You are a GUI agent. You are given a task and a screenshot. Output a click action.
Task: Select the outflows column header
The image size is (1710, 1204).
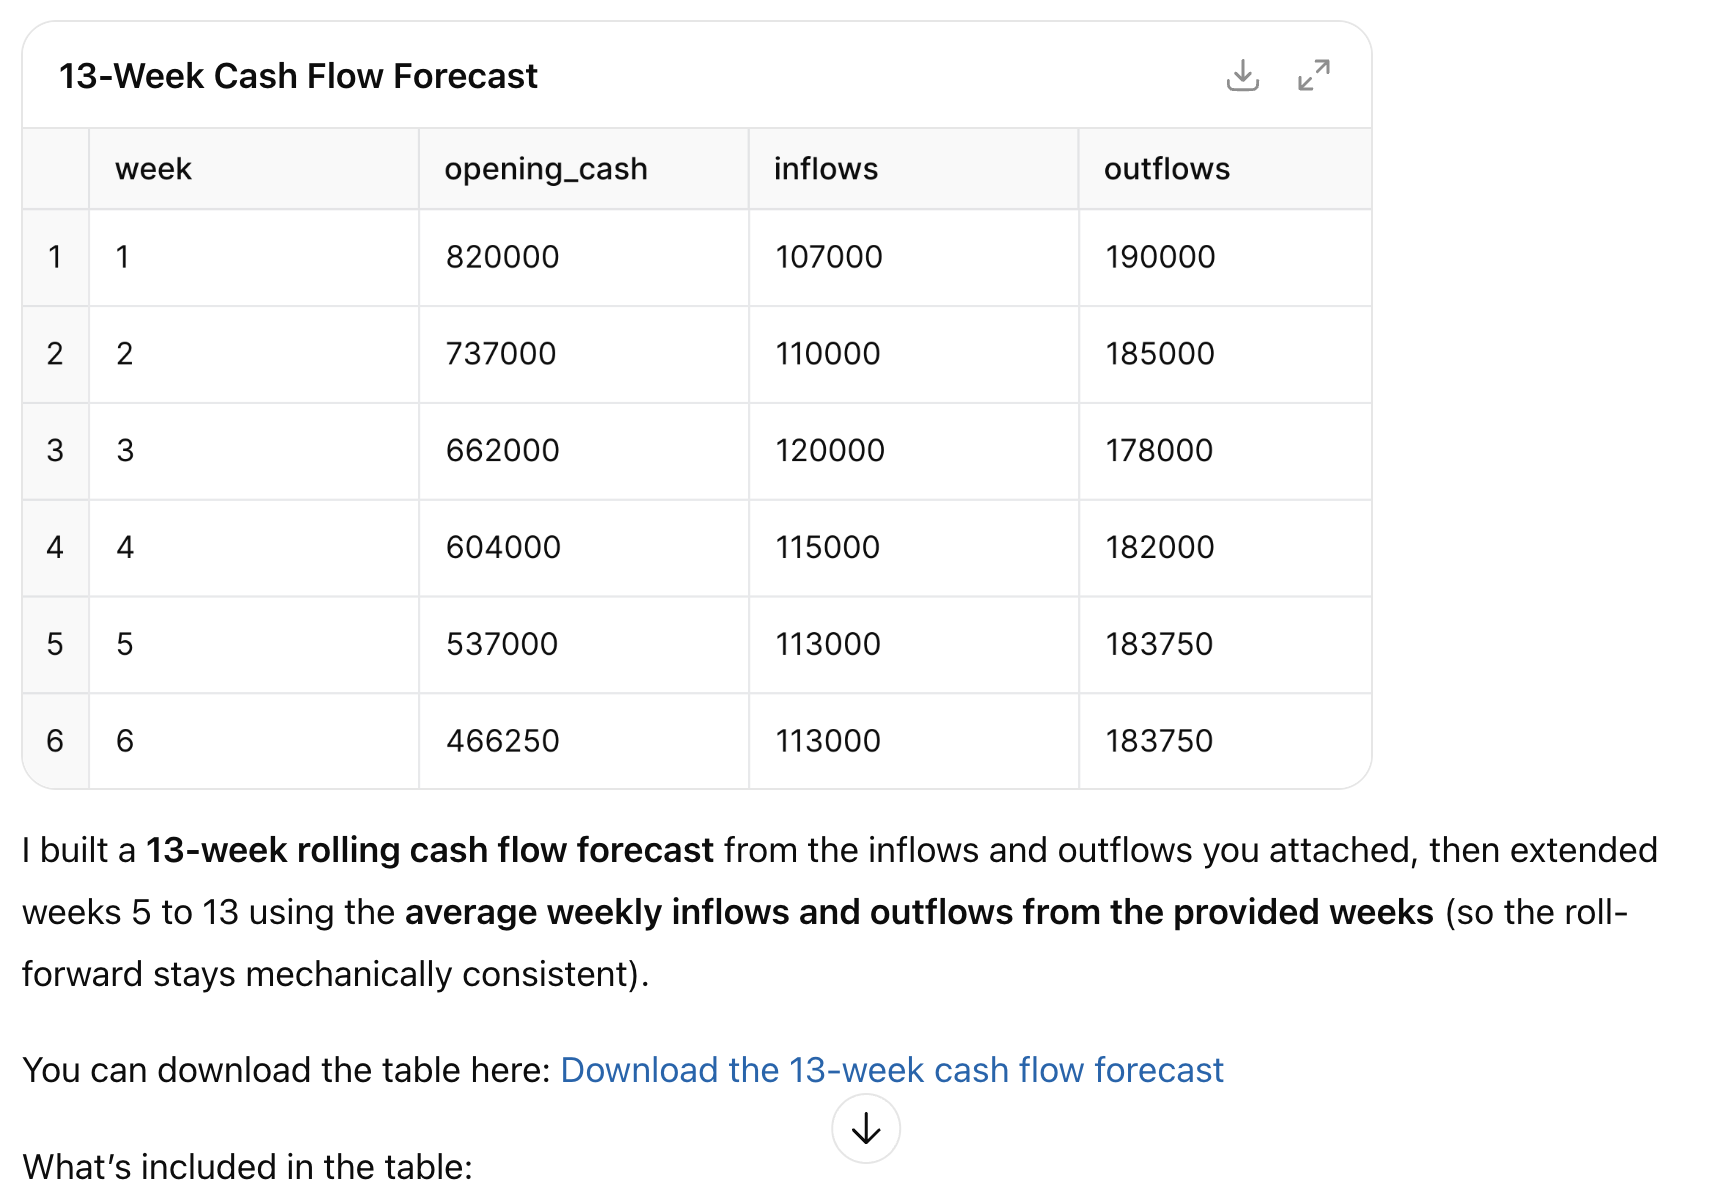tap(1167, 169)
